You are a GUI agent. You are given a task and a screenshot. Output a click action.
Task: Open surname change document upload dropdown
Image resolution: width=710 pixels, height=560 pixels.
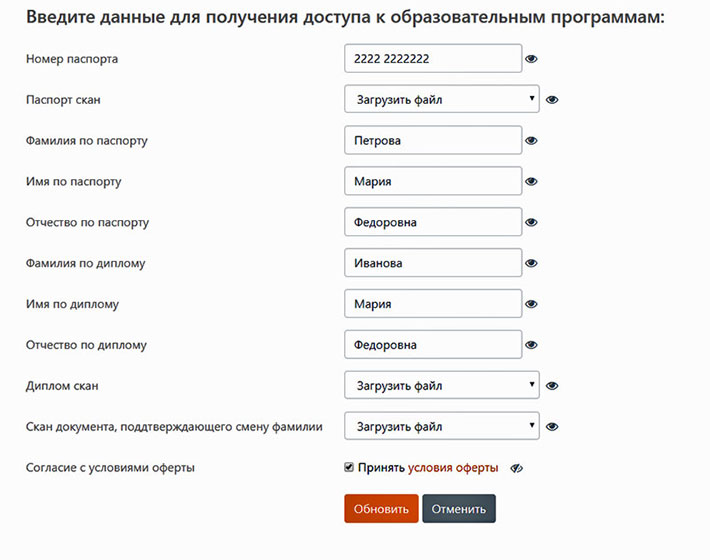click(x=441, y=426)
